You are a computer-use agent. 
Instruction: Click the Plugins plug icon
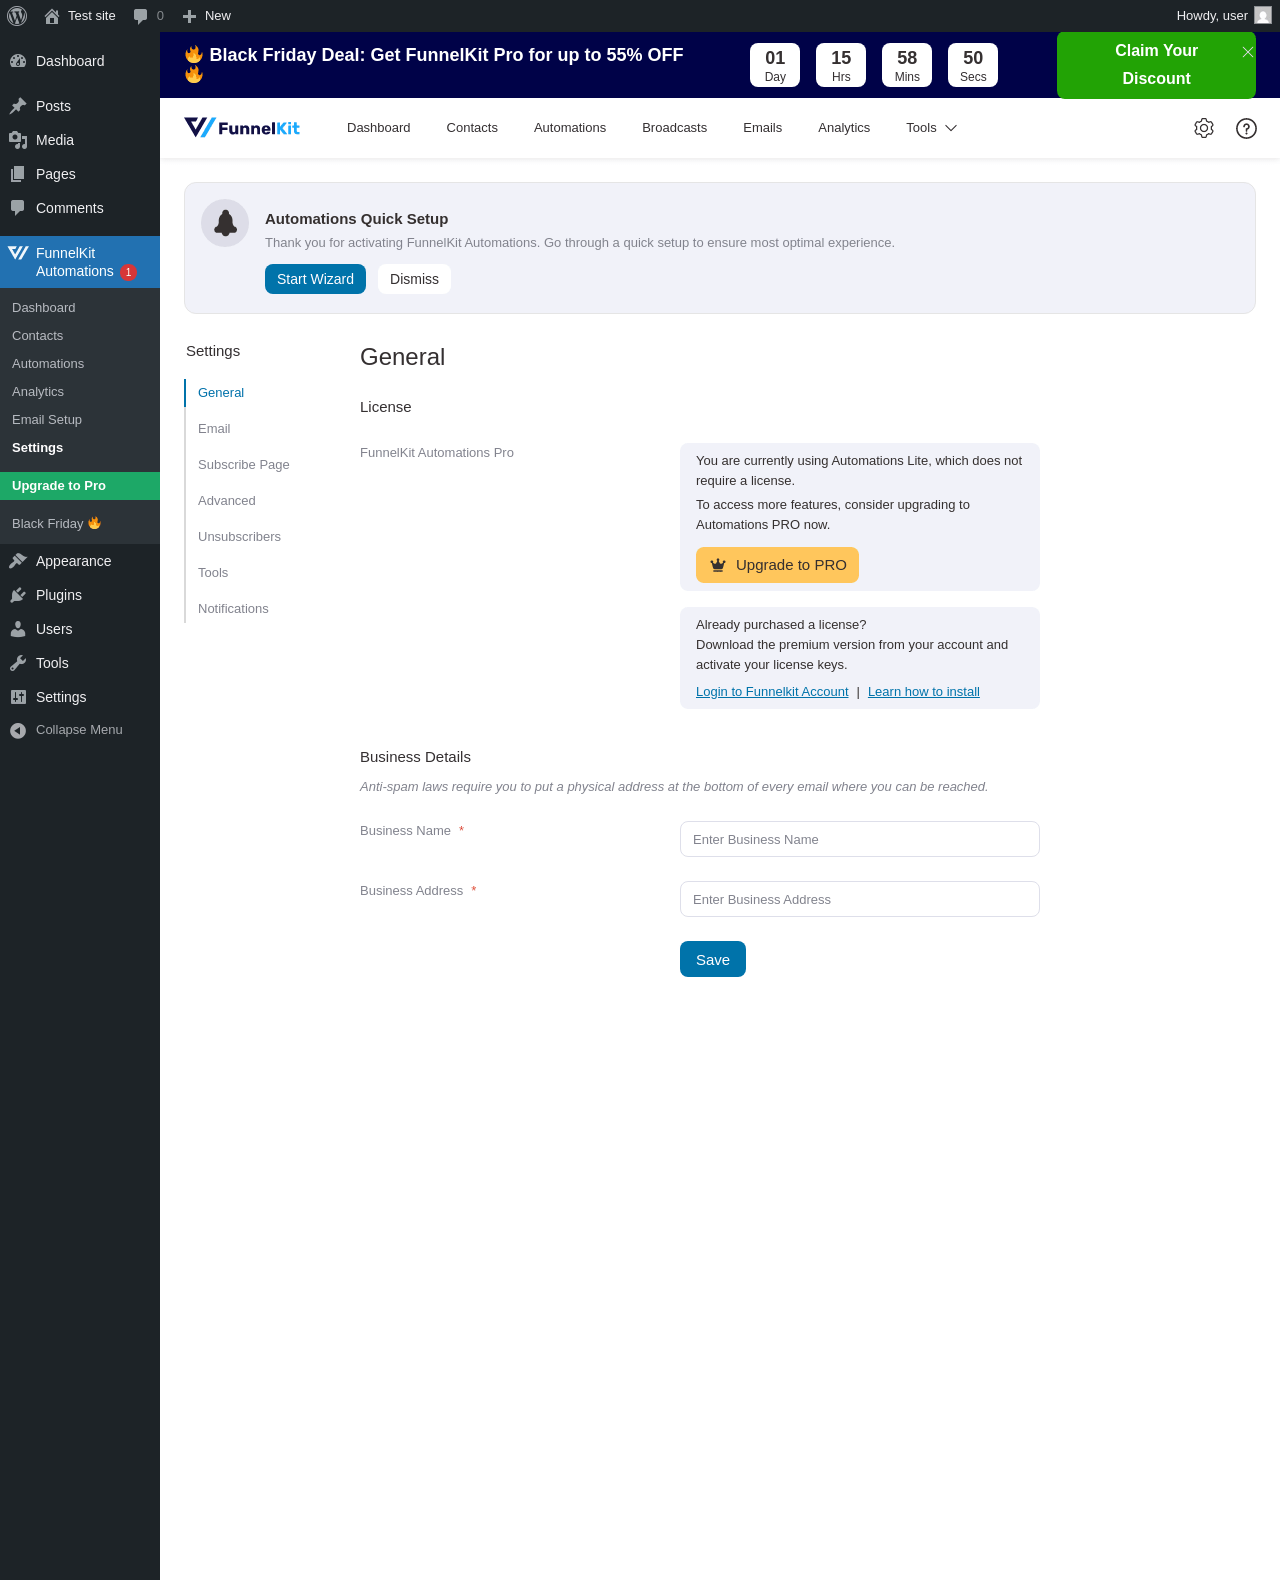(x=18, y=595)
